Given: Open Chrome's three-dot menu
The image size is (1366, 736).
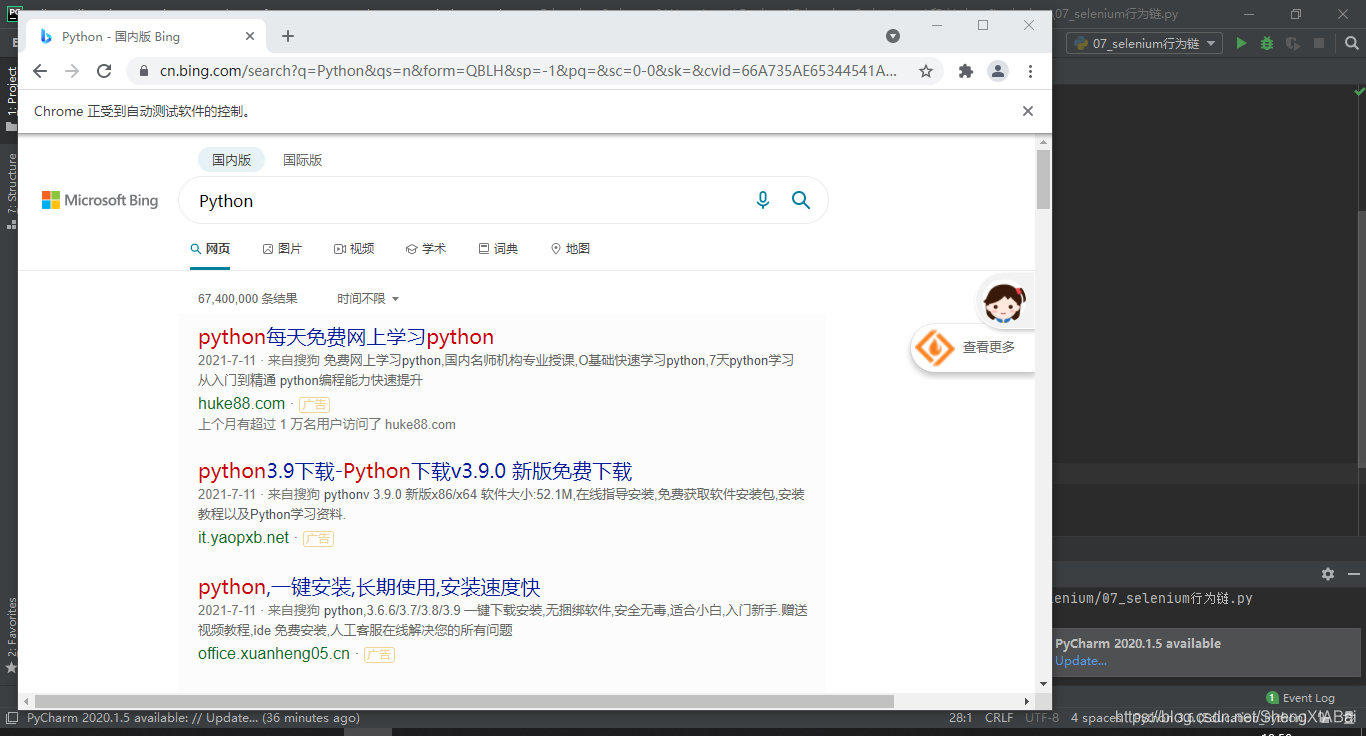Looking at the screenshot, I should point(1030,71).
